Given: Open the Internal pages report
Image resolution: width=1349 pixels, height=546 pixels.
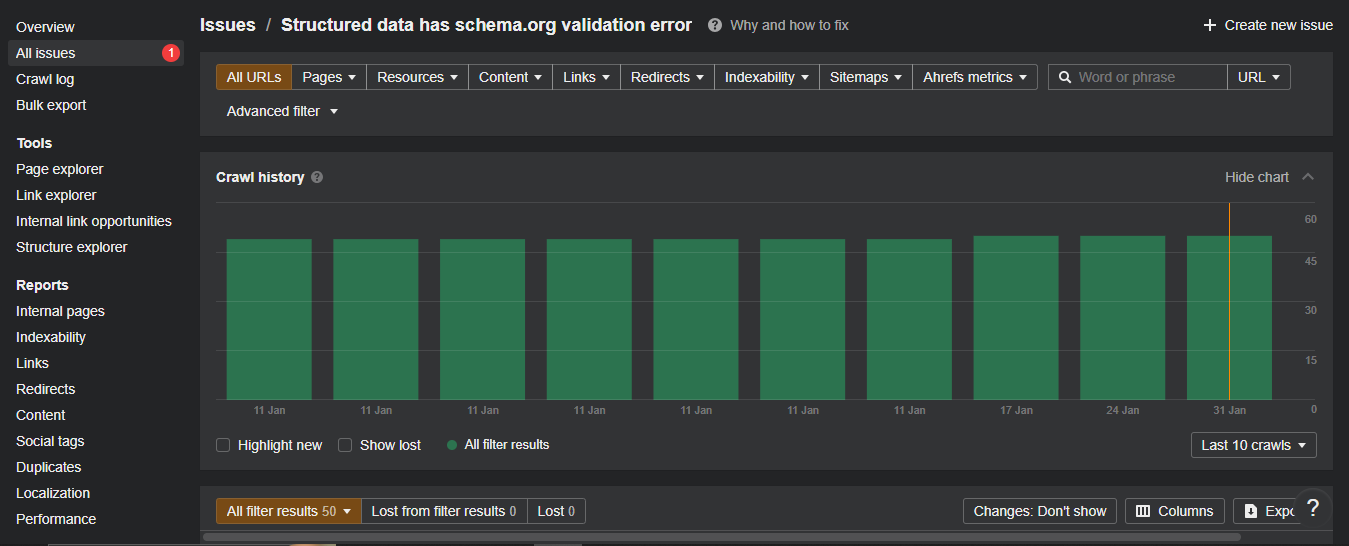Looking at the screenshot, I should pyautogui.click(x=60, y=311).
